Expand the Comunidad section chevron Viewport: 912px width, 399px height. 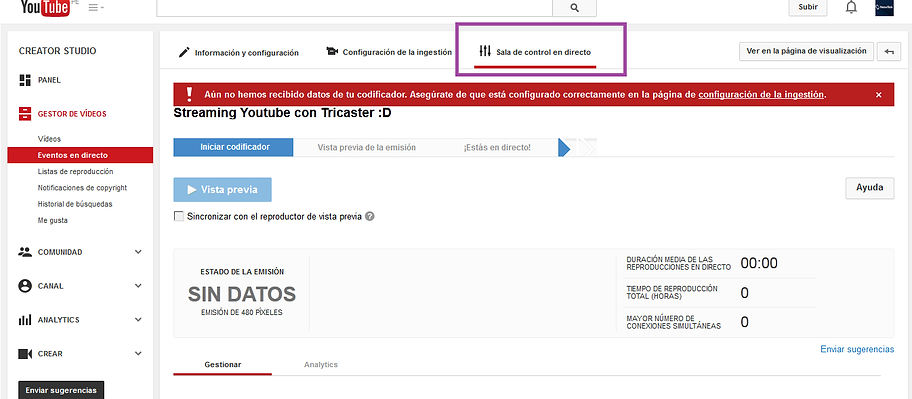(138, 252)
